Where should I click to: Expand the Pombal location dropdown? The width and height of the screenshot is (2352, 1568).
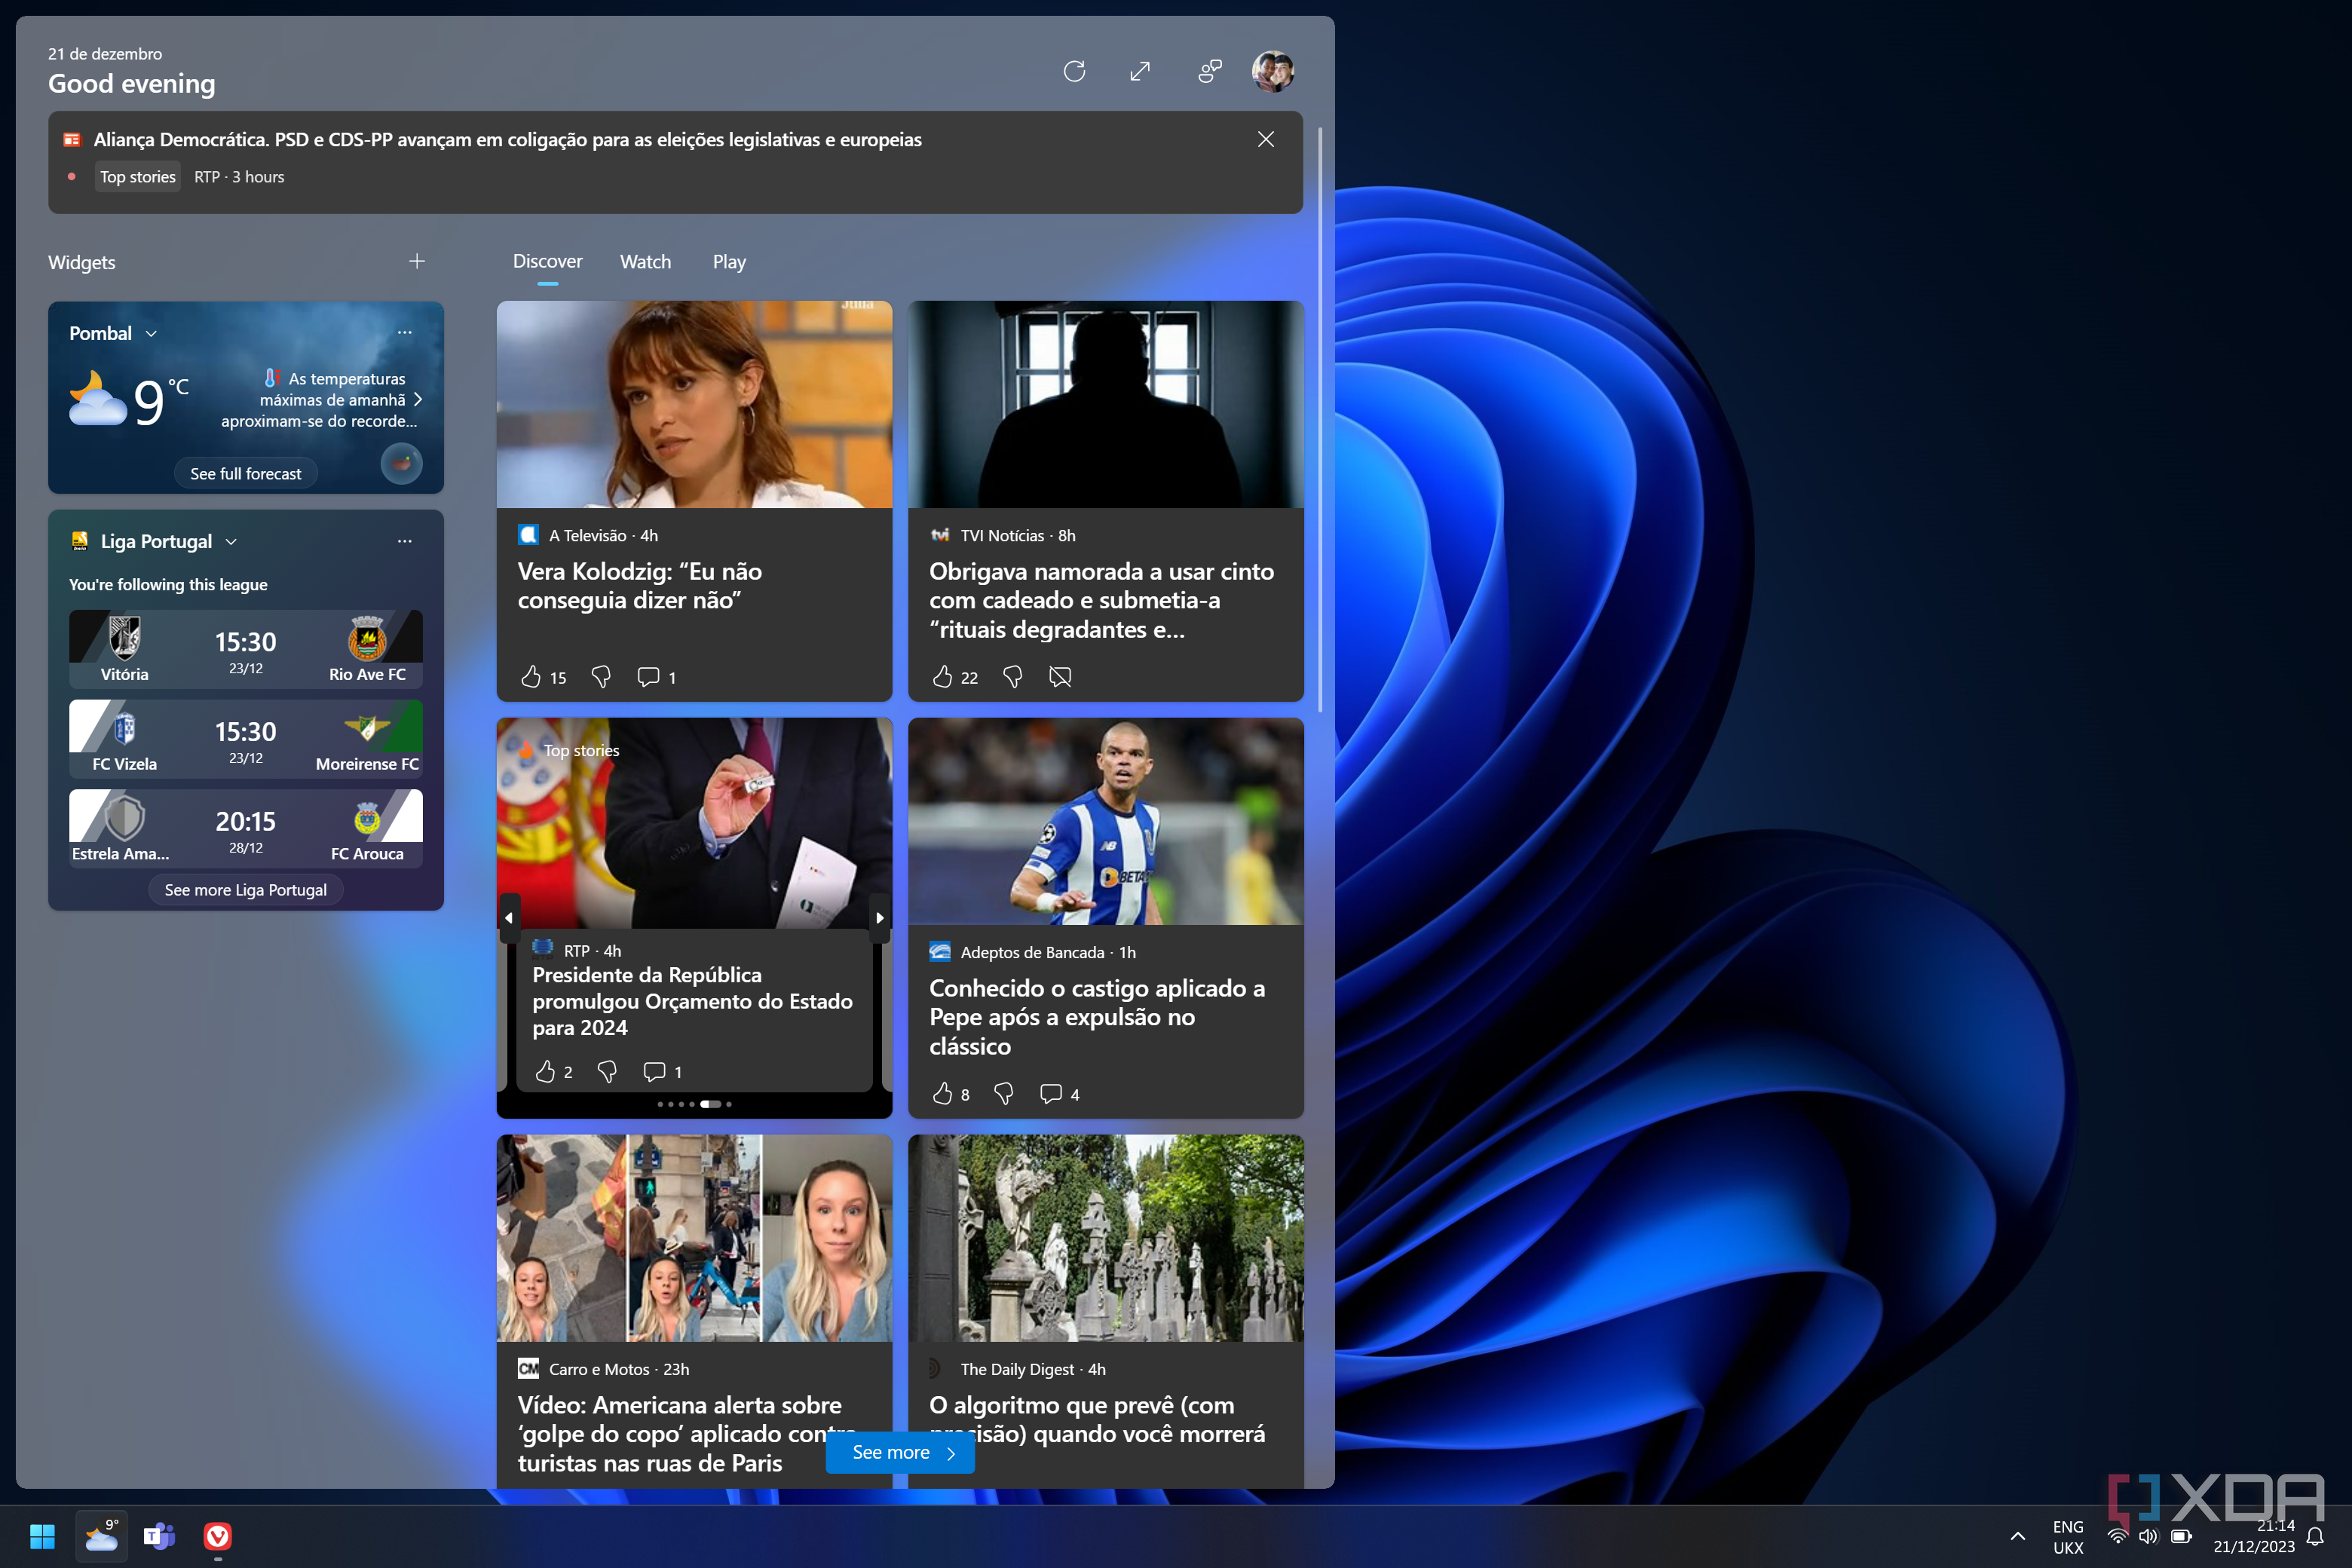click(x=151, y=333)
